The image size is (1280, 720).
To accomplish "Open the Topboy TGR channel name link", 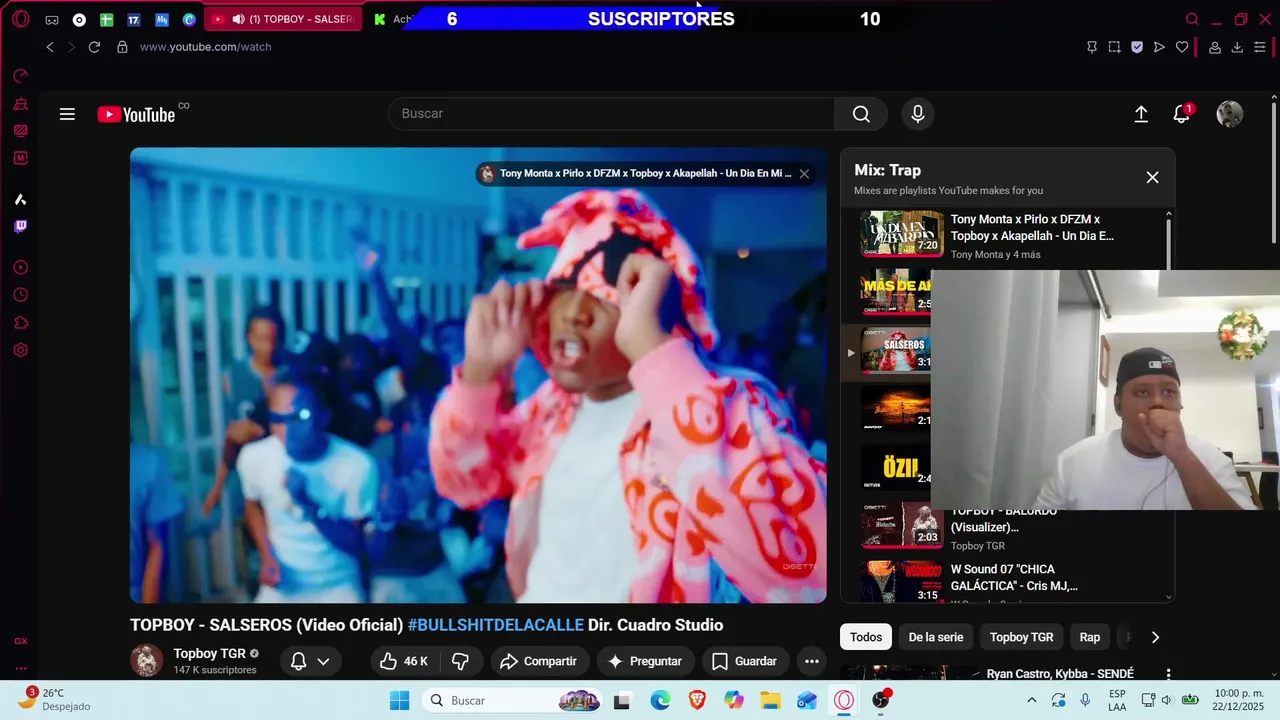I will [209, 653].
